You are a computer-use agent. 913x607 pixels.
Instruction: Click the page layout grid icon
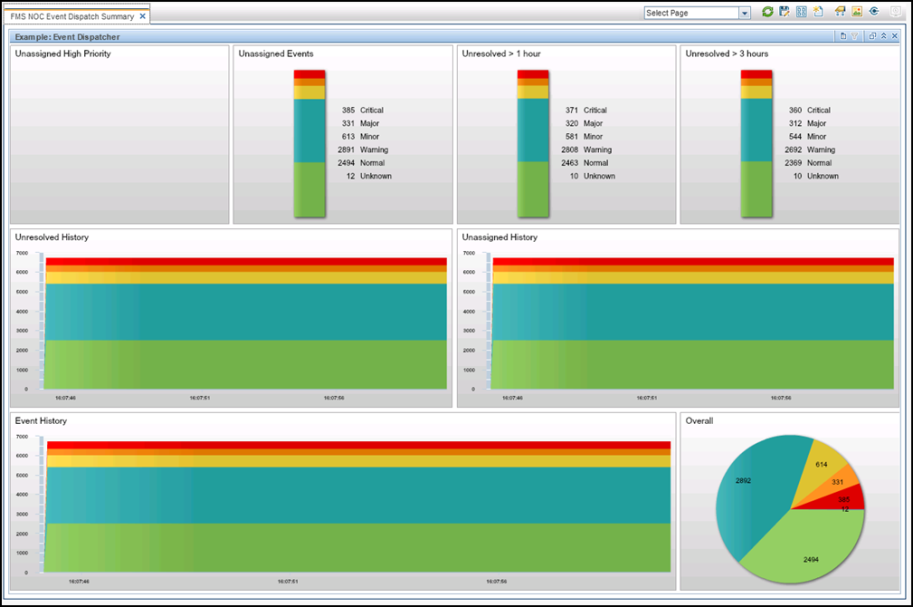click(x=801, y=12)
